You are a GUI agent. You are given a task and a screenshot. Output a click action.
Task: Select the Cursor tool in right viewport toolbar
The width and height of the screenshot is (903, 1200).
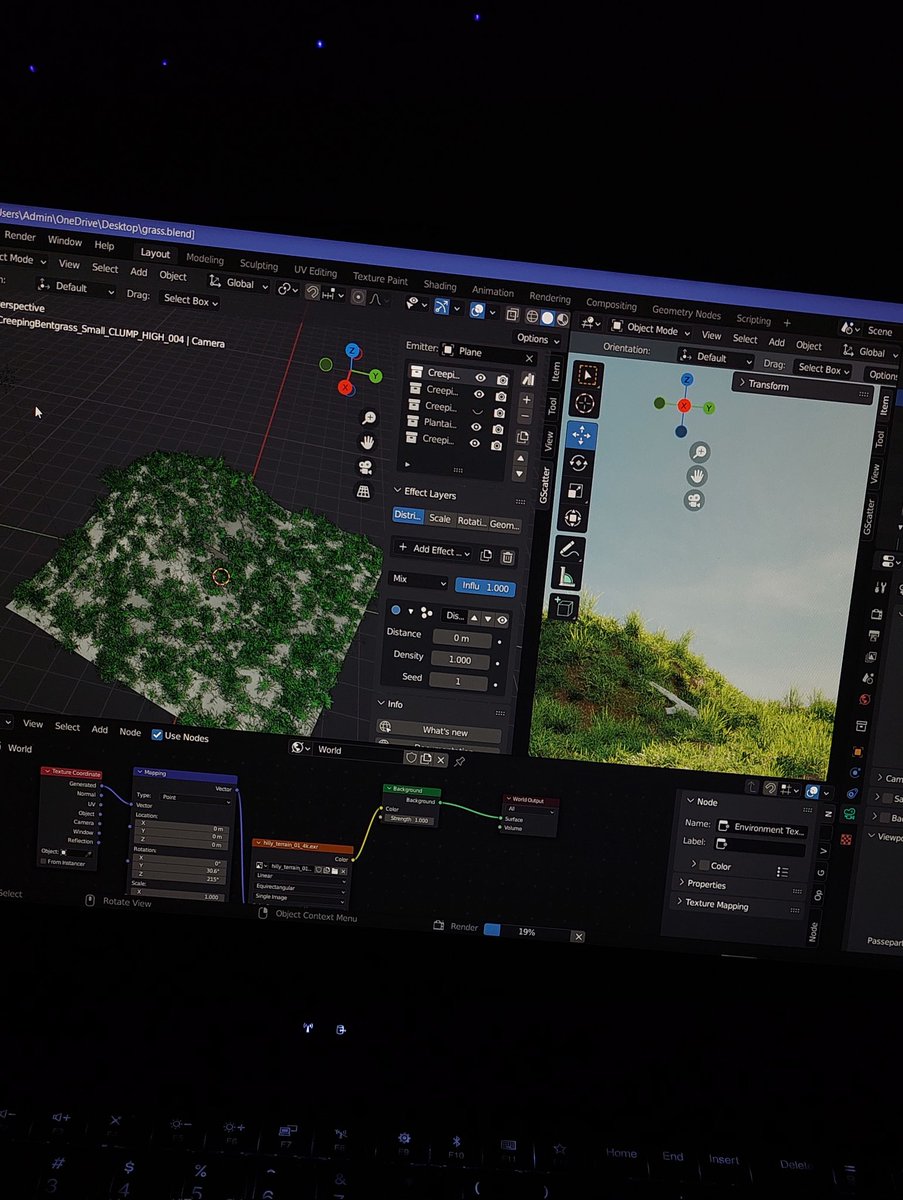click(x=586, y=404)
